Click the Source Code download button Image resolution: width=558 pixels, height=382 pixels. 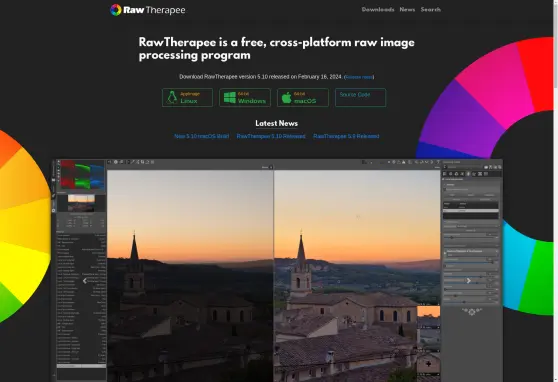(360, 98)
